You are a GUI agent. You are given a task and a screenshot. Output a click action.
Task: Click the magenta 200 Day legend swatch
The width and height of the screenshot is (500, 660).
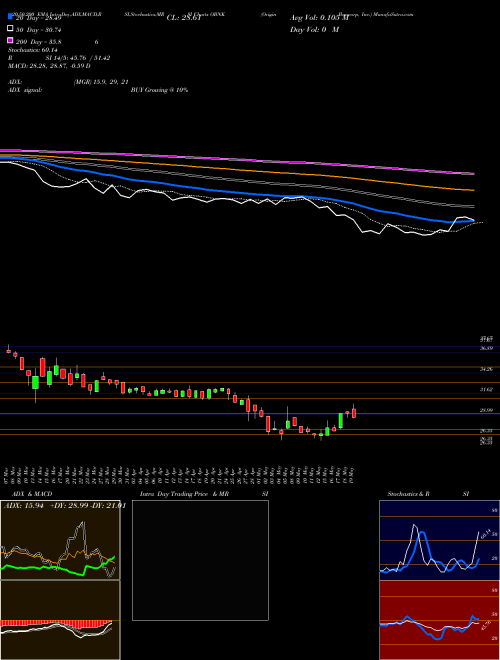[10, 40]
